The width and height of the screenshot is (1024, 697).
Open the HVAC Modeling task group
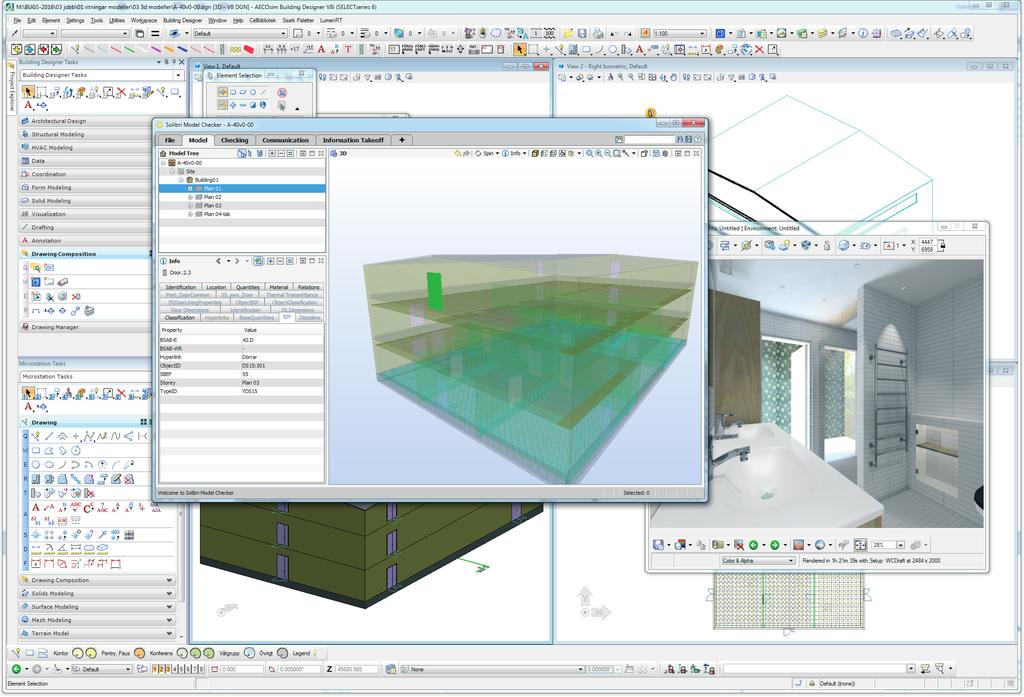pos(86,148)
